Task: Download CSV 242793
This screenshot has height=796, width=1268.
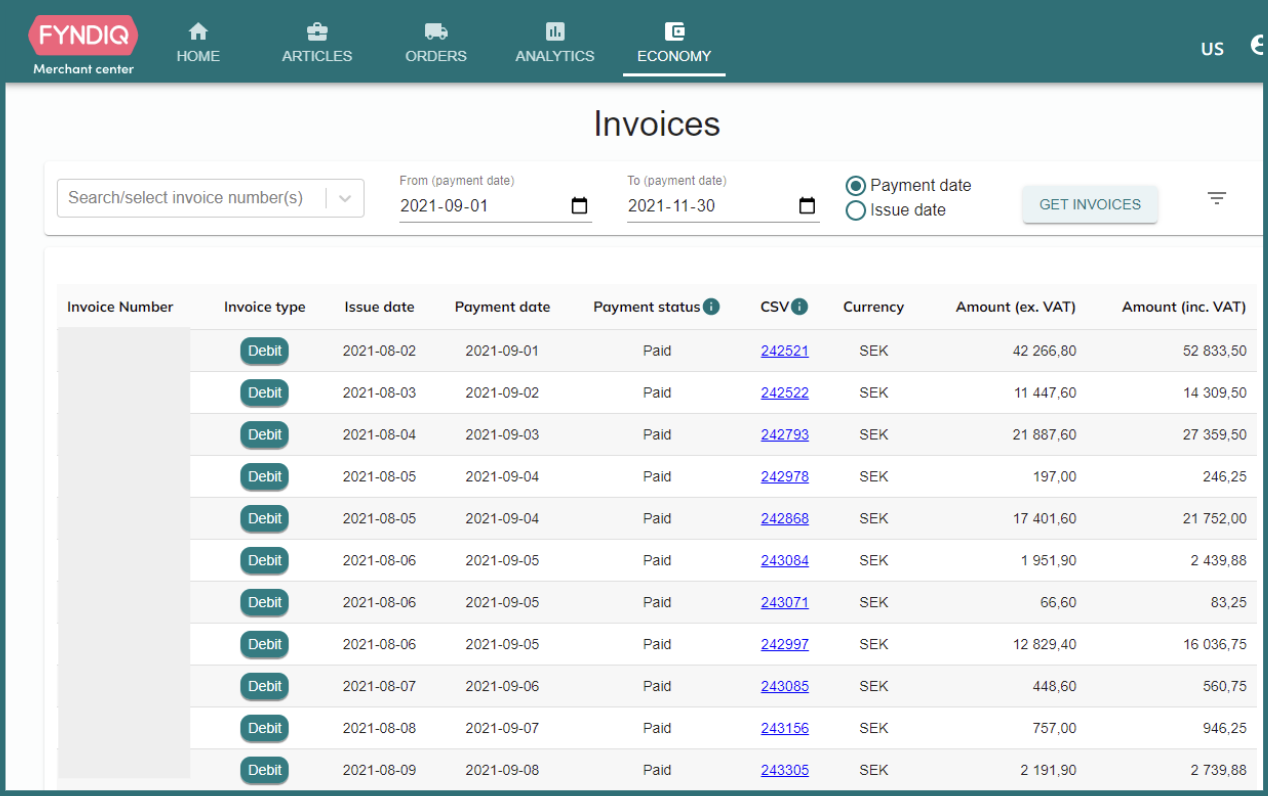Action: click(785, 435)
